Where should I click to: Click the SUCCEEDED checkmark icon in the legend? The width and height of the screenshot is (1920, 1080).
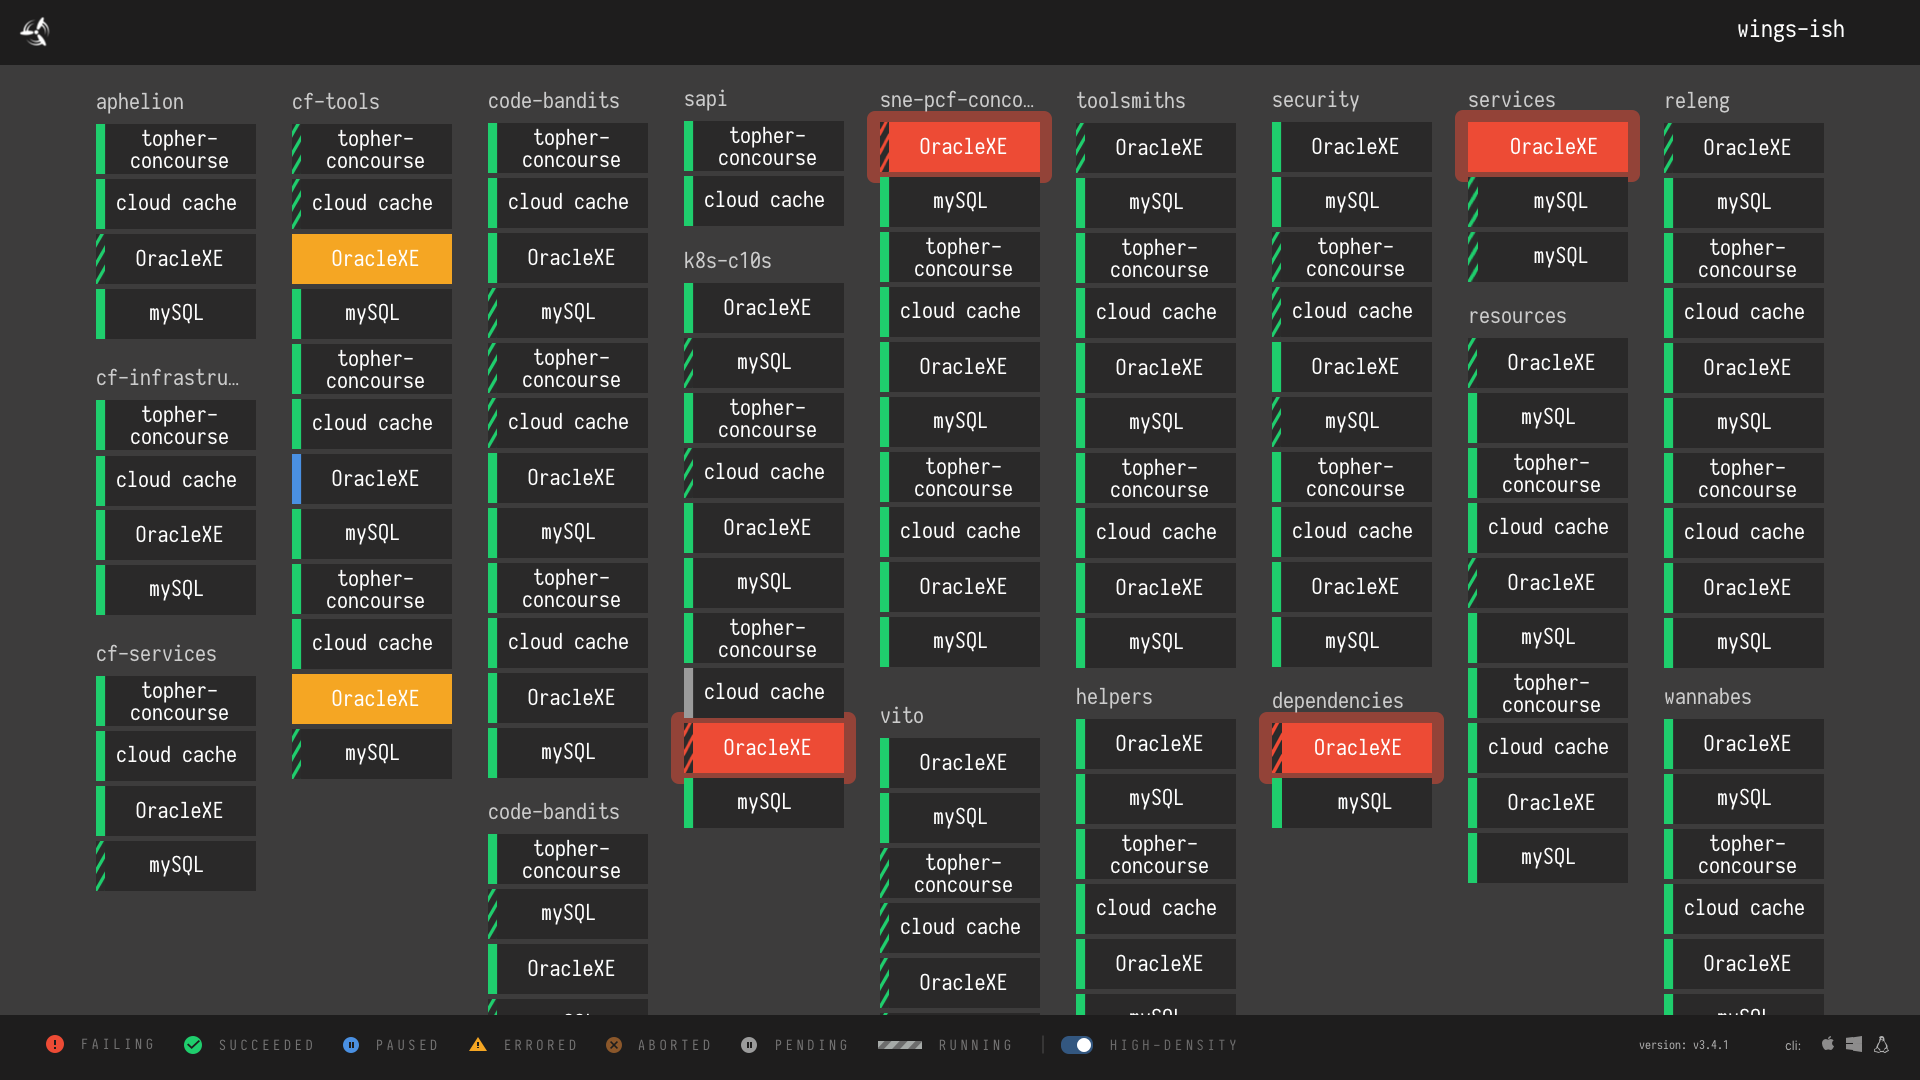192,1044
